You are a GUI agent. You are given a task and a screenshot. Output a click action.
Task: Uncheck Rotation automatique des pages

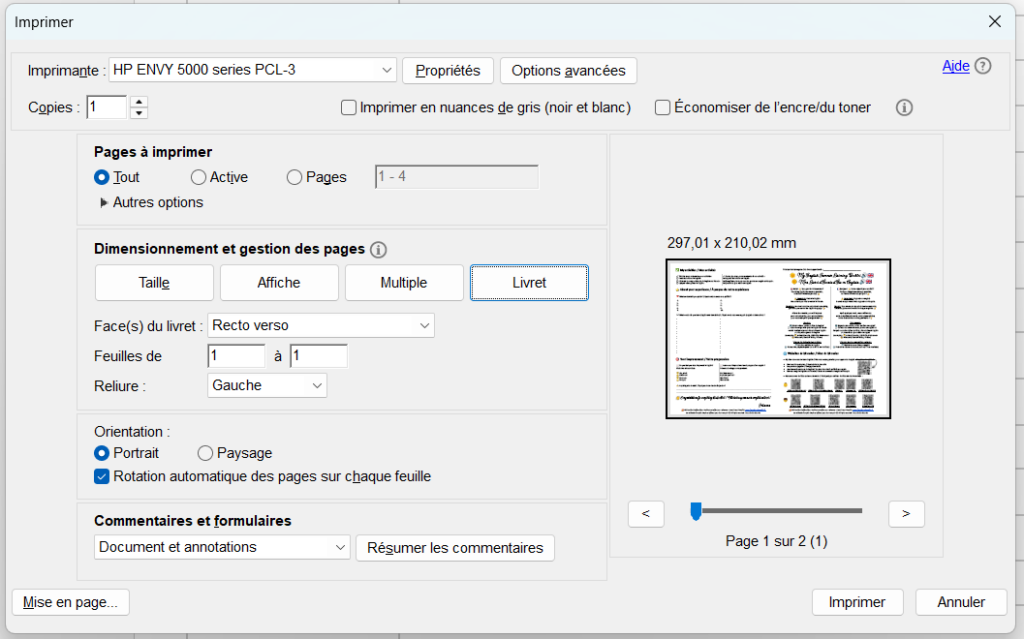point(101,476)
